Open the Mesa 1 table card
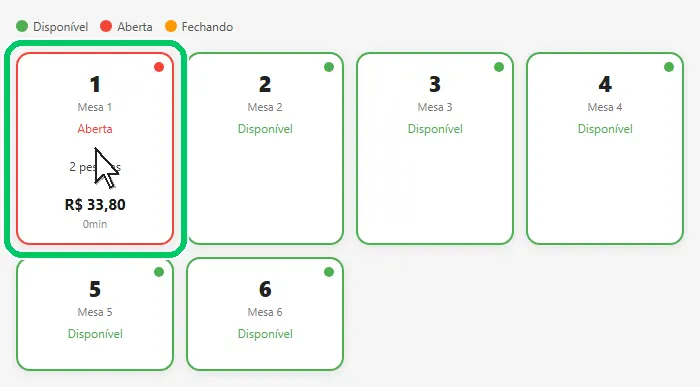 (95, 149)
